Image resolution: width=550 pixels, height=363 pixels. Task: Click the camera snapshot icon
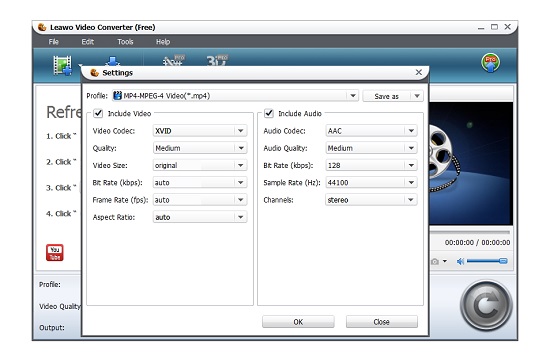click(435, 262)
